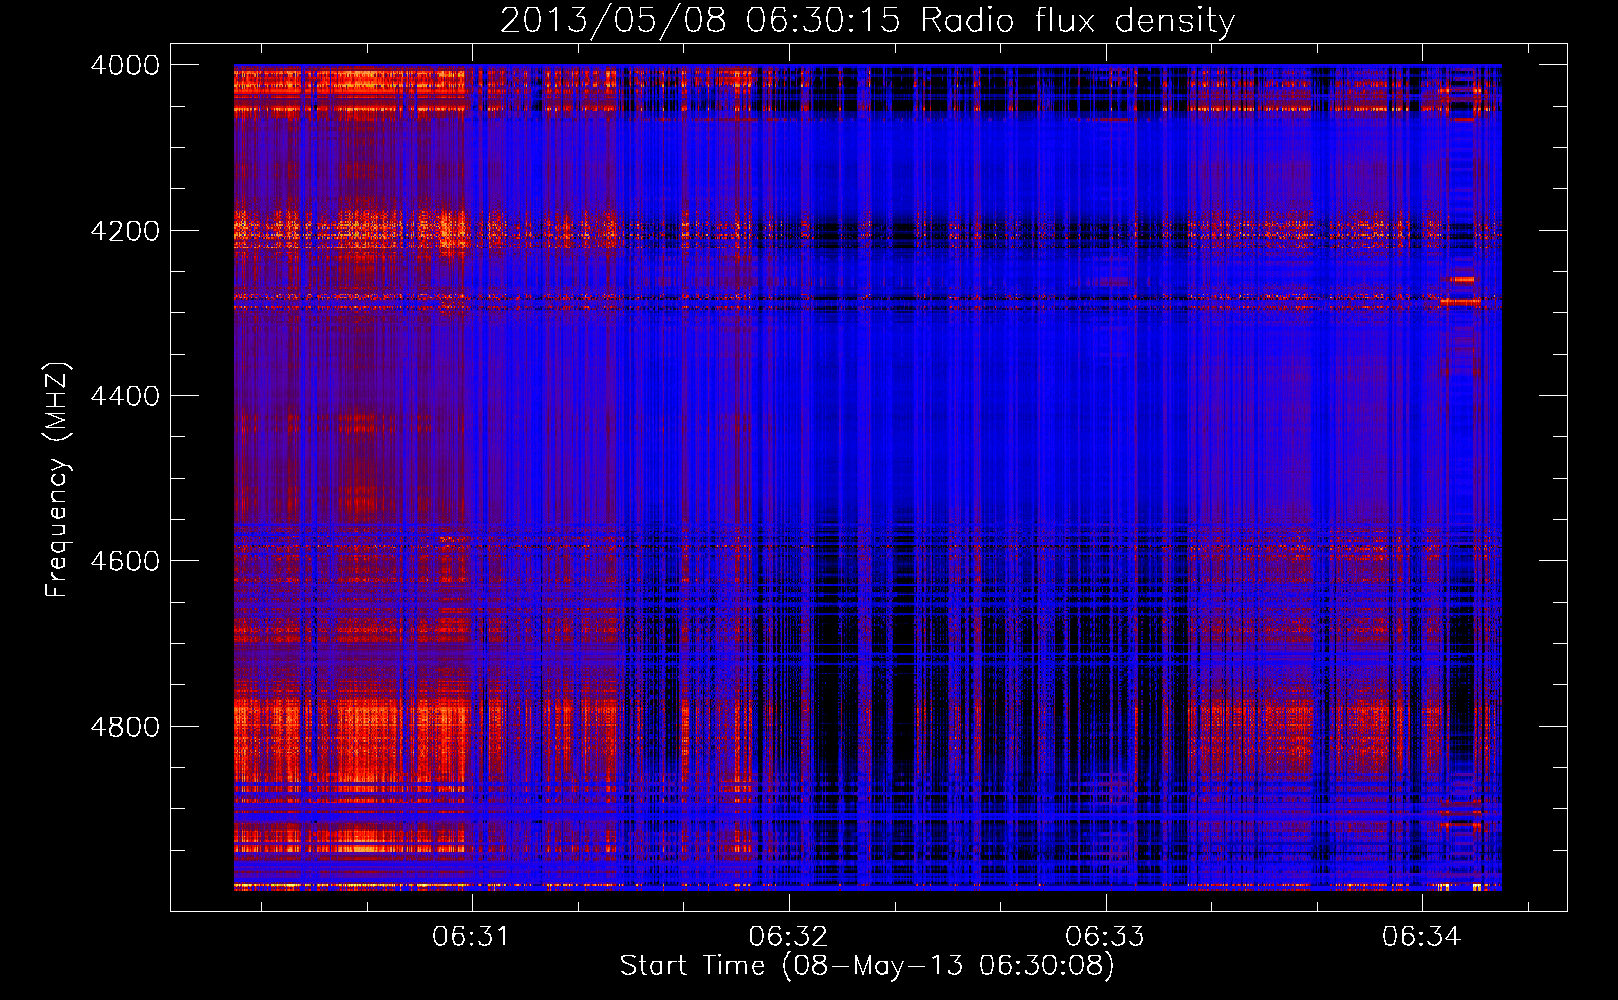The width and height of the screenshot is (1618, 1000).
Task: Select the 4600 frequency tick label
Action: (x=125, y=561)
